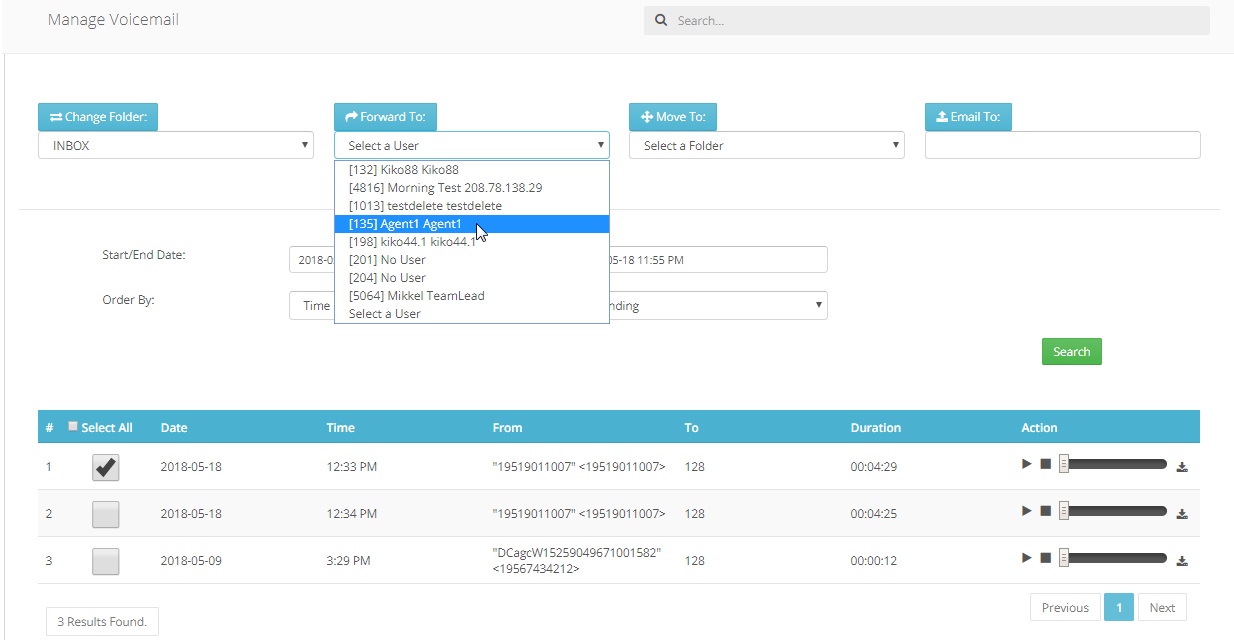Click the green Search button

(x=1071, y=352)
